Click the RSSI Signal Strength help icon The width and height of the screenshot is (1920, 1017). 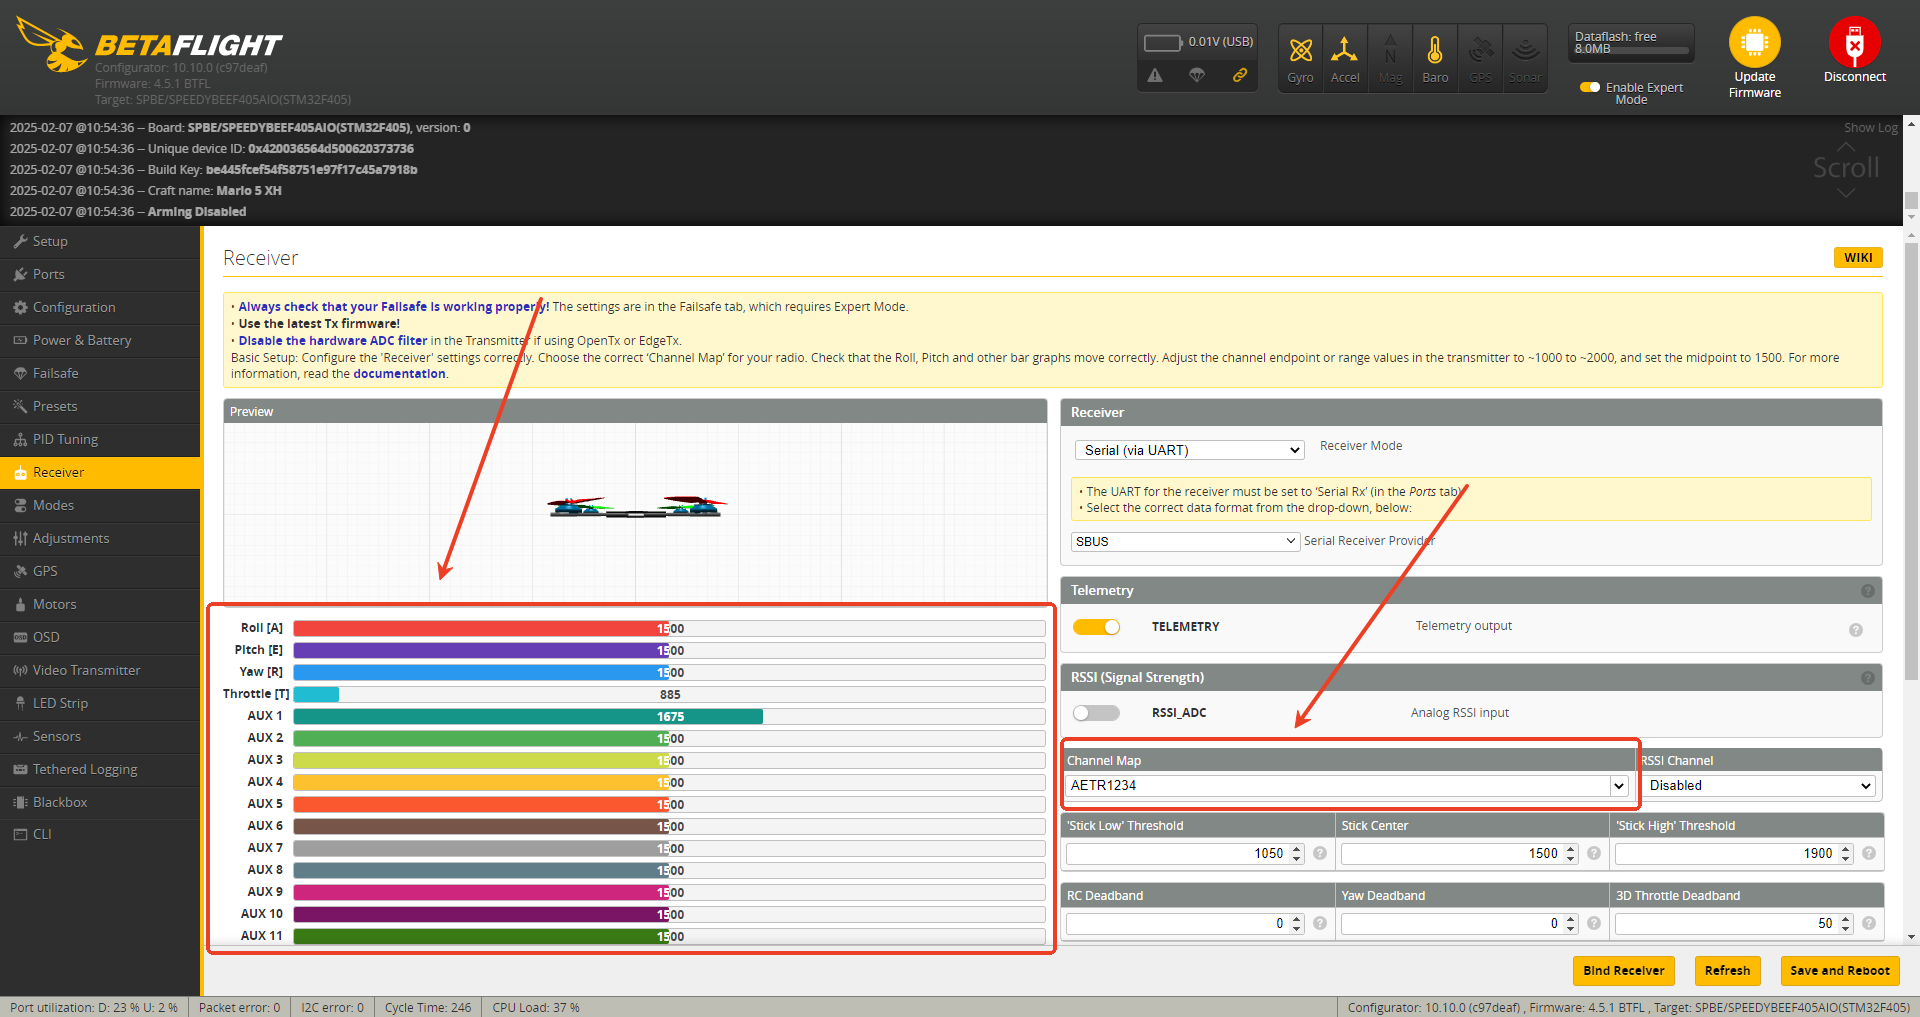tap(1867, 678)
